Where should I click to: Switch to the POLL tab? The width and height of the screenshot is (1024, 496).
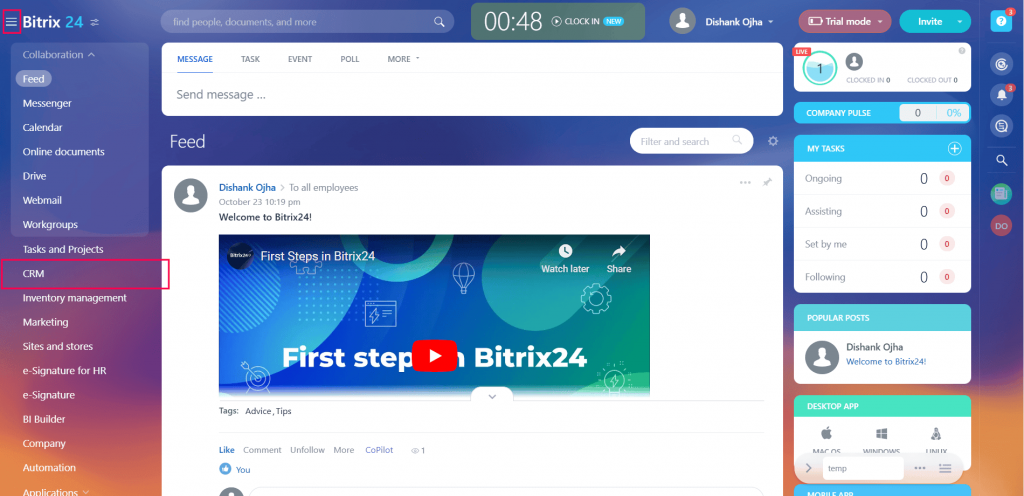pos(349,59)
